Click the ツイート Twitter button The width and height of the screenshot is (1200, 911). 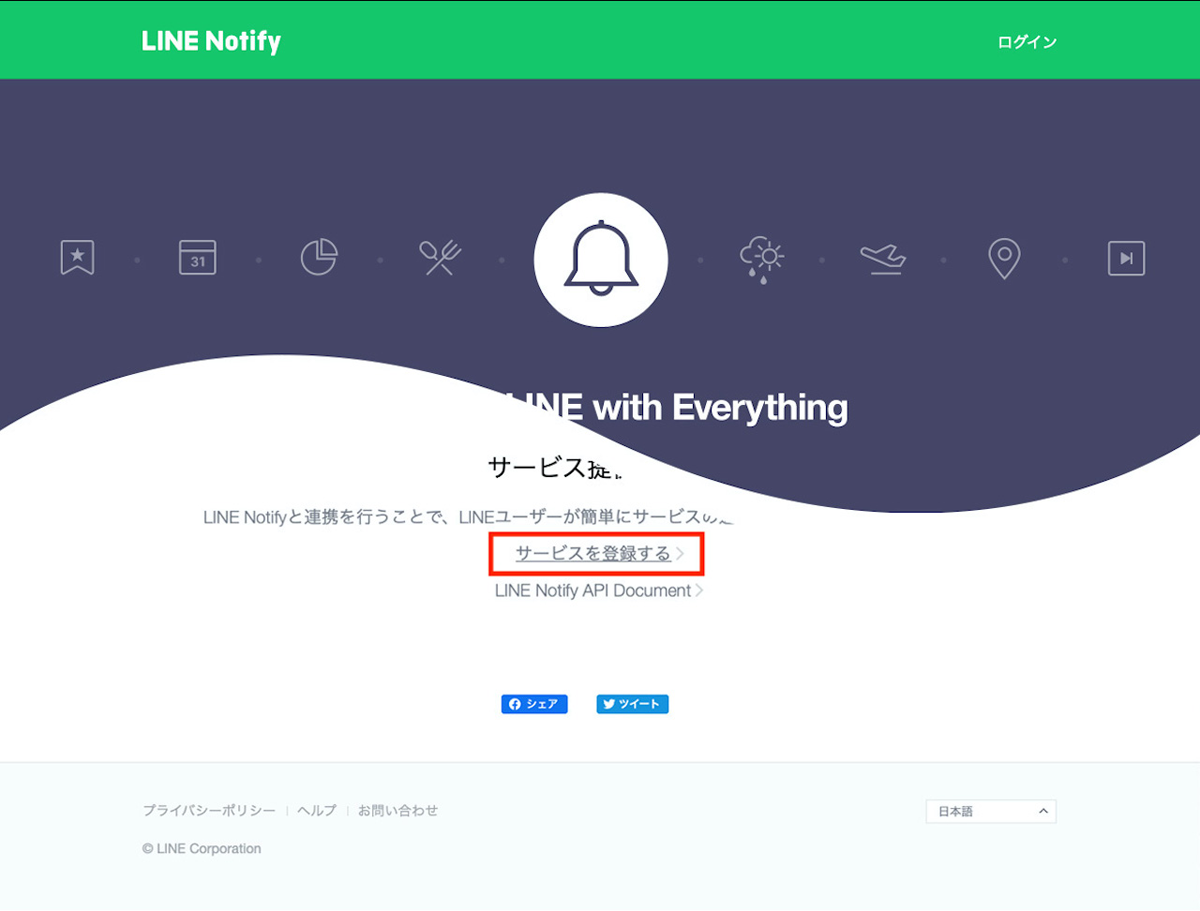click(633, 704)
